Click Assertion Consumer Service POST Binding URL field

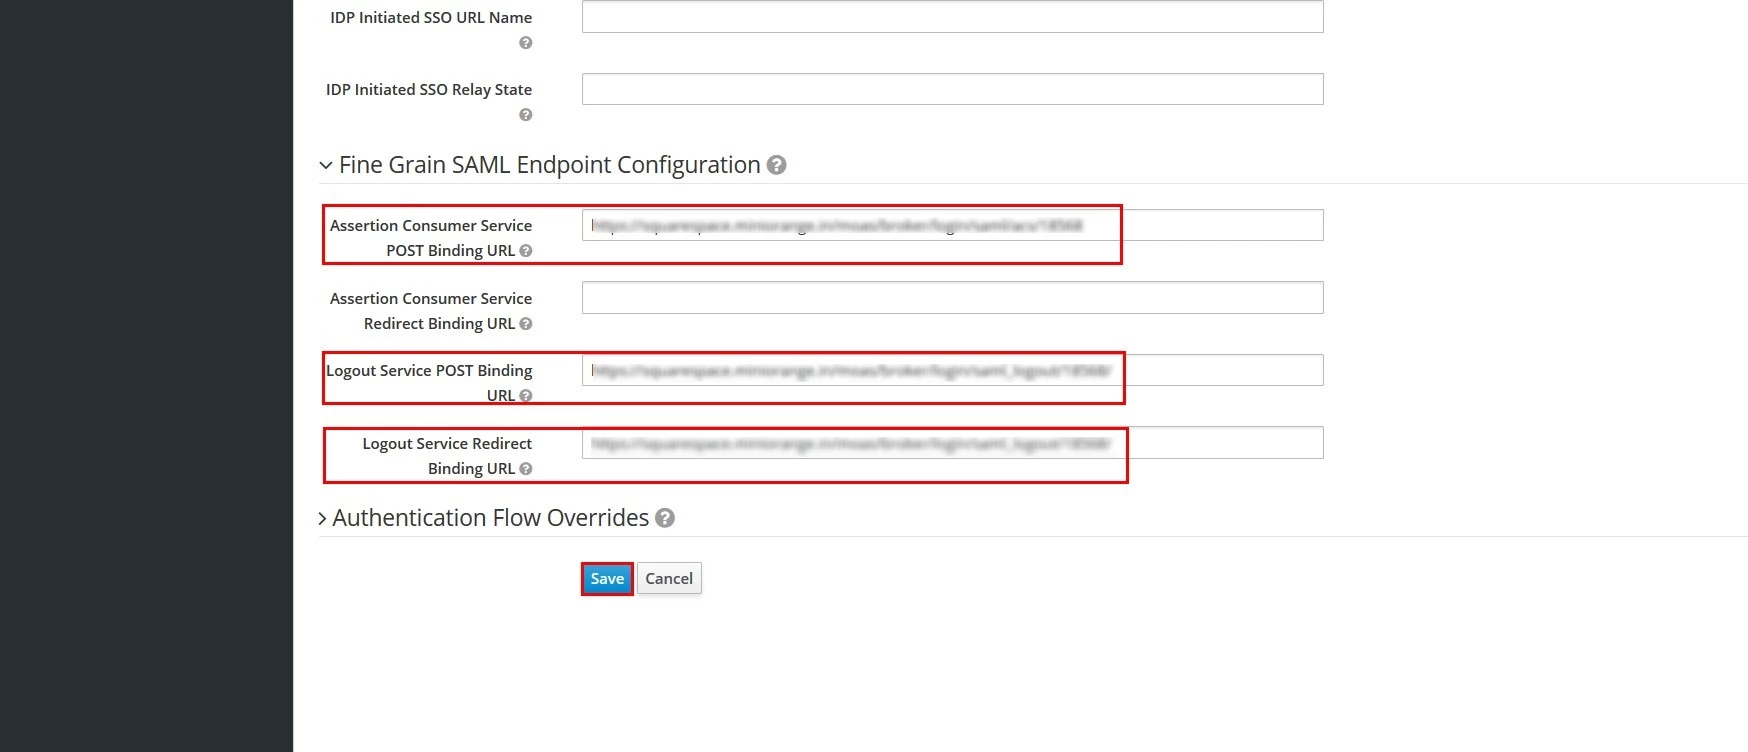tap(953, 225)
